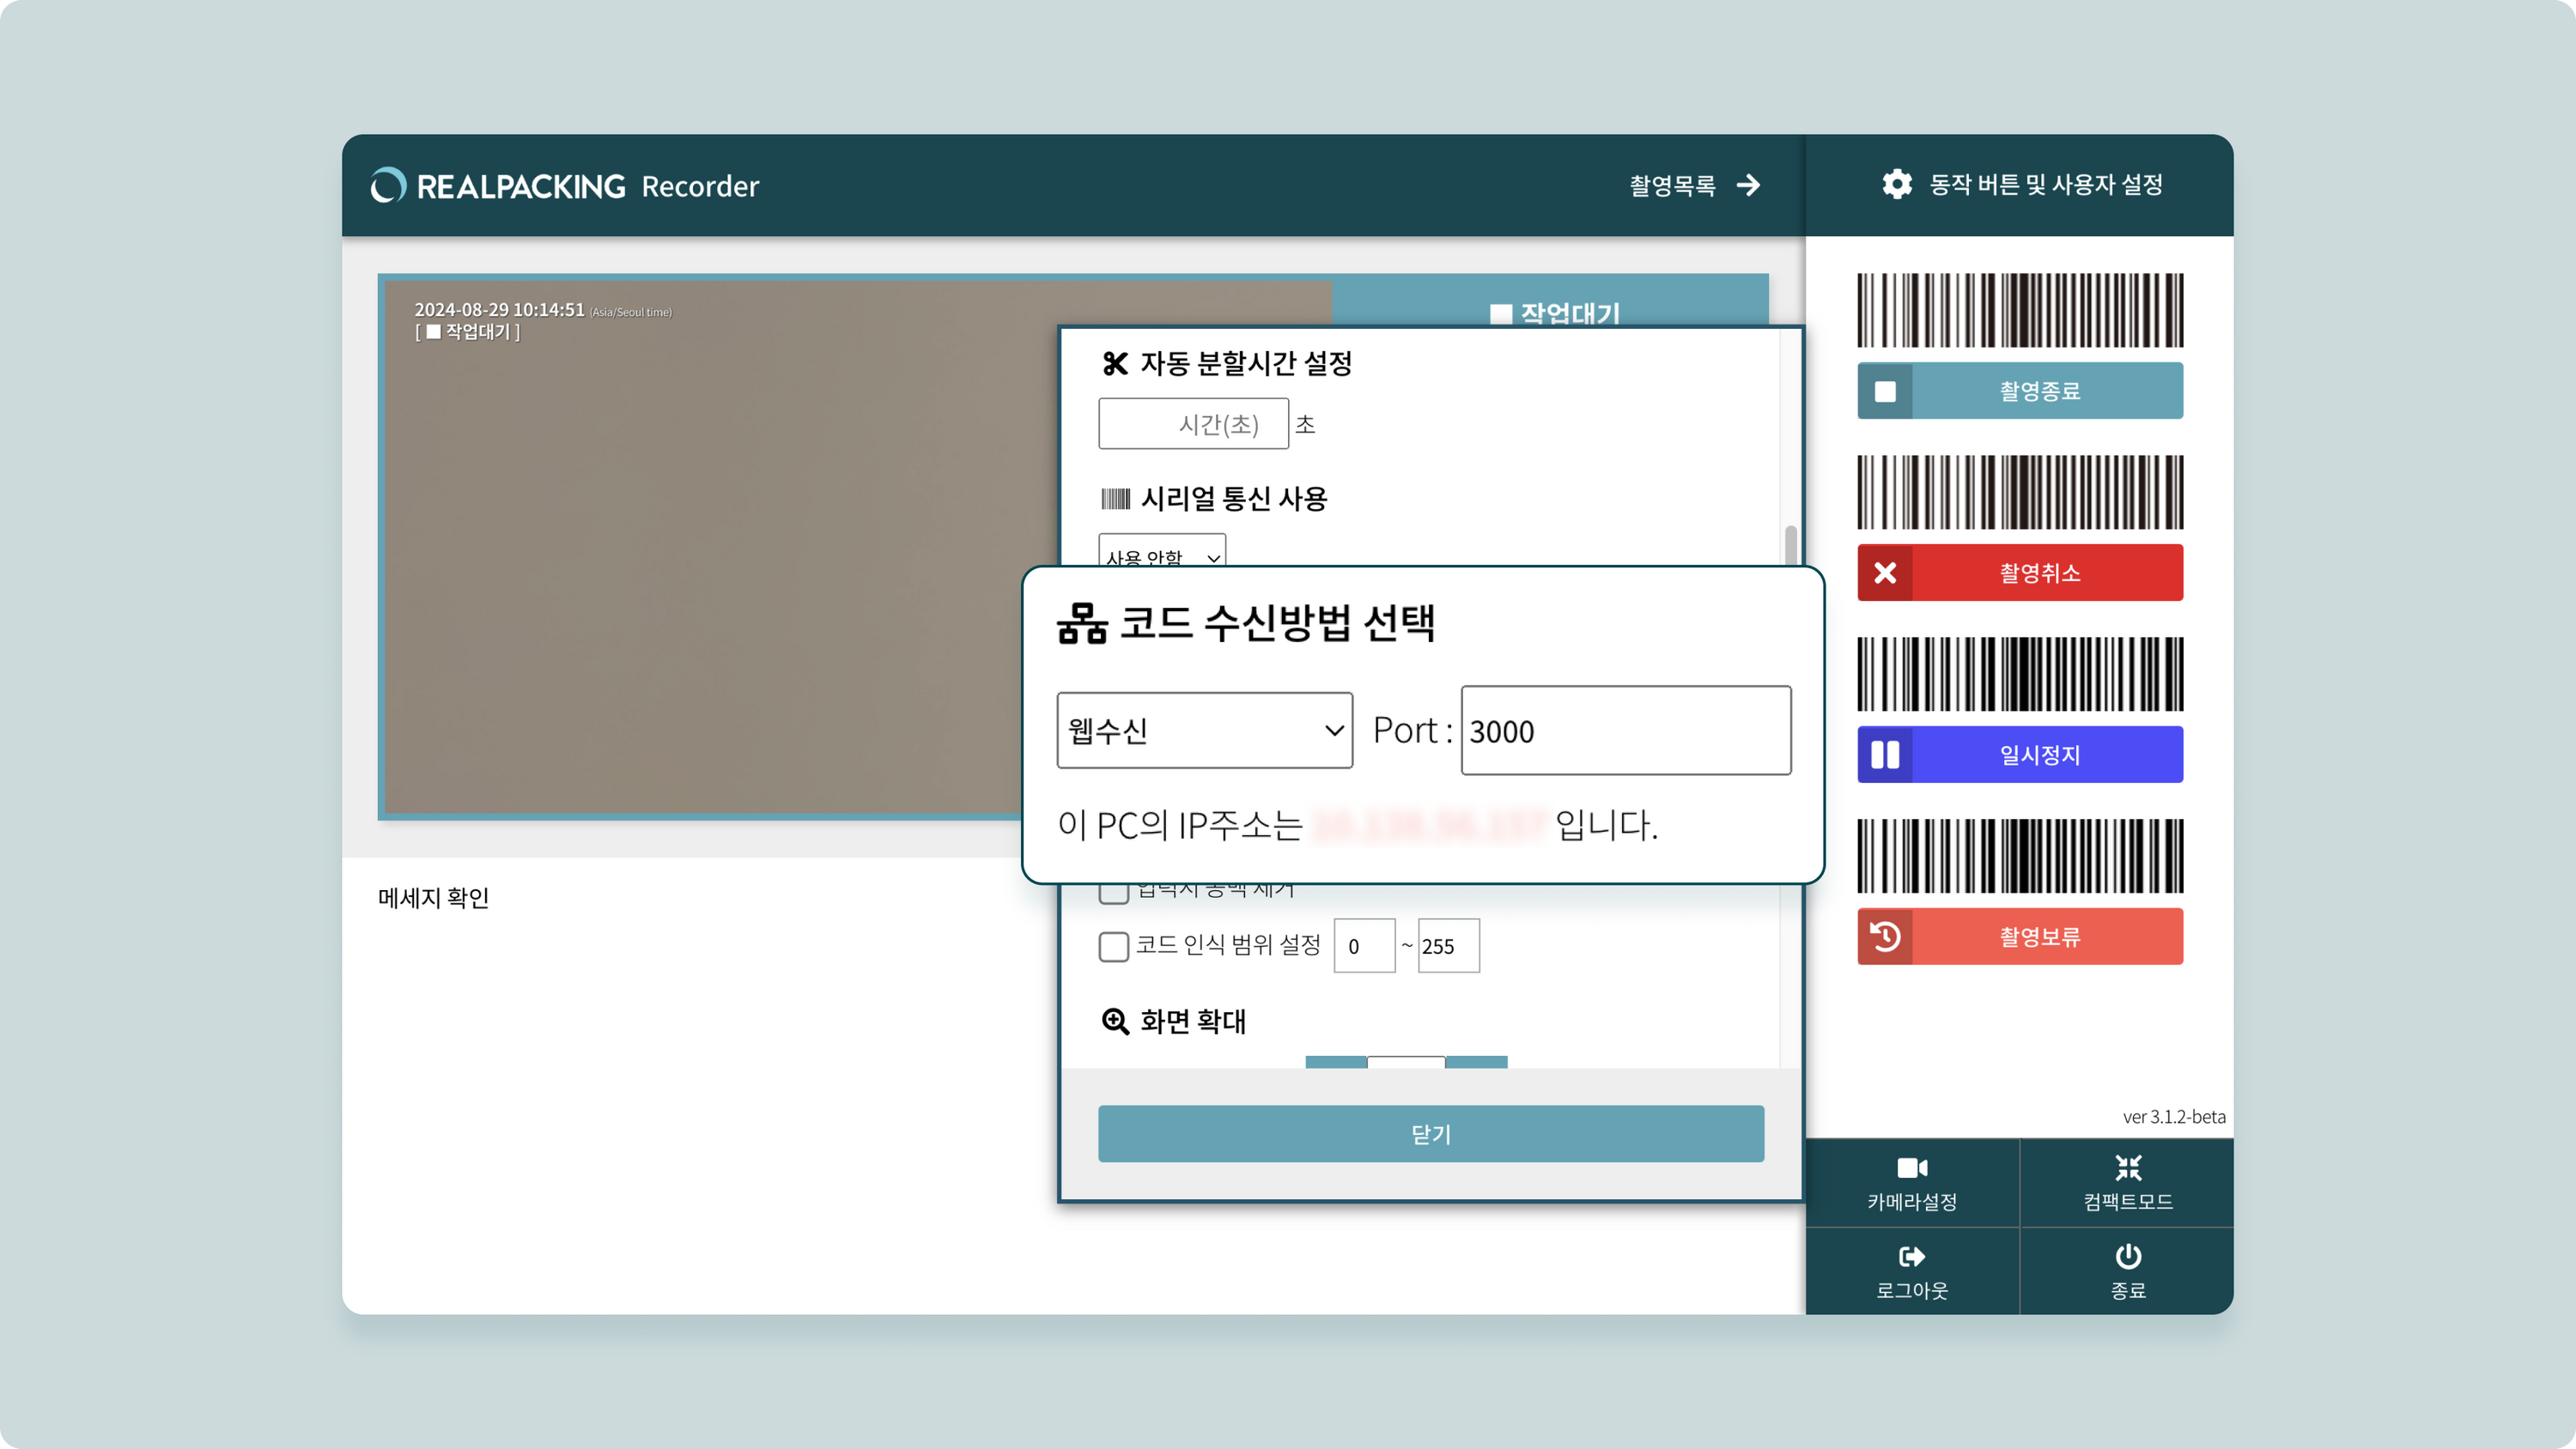Screen dimensions: 2576x1449
Task: Enable 코드 인식 범위 설정 checkbox
Action: [x=1113, y=946]
